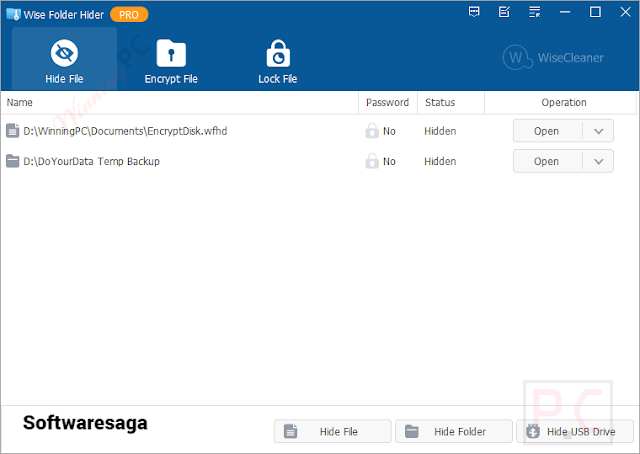640x454 pixels.
Task: Go to the Lock File tab
Action: [278, 61]
